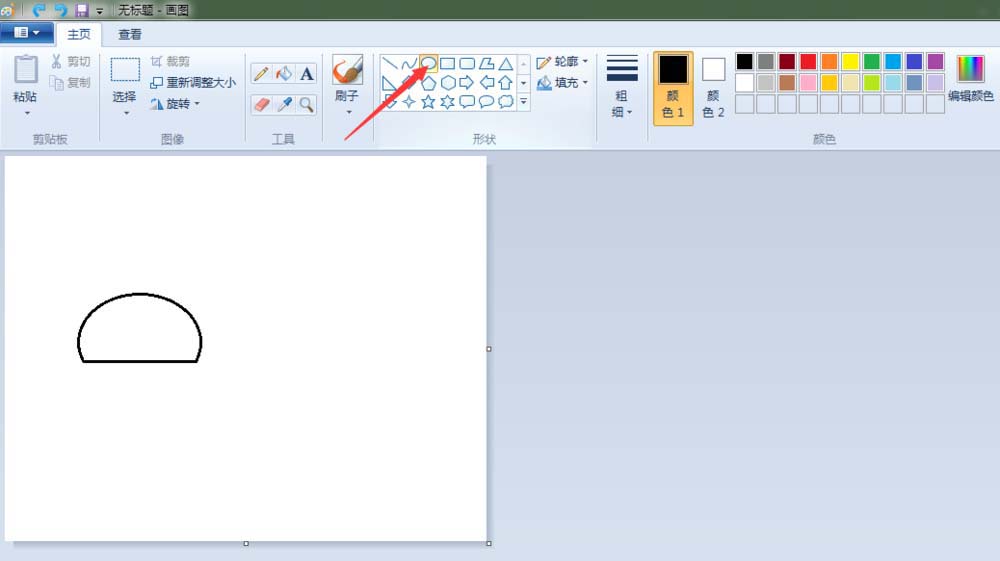Click the rectangular Select (选择) icon

point(125,69)
